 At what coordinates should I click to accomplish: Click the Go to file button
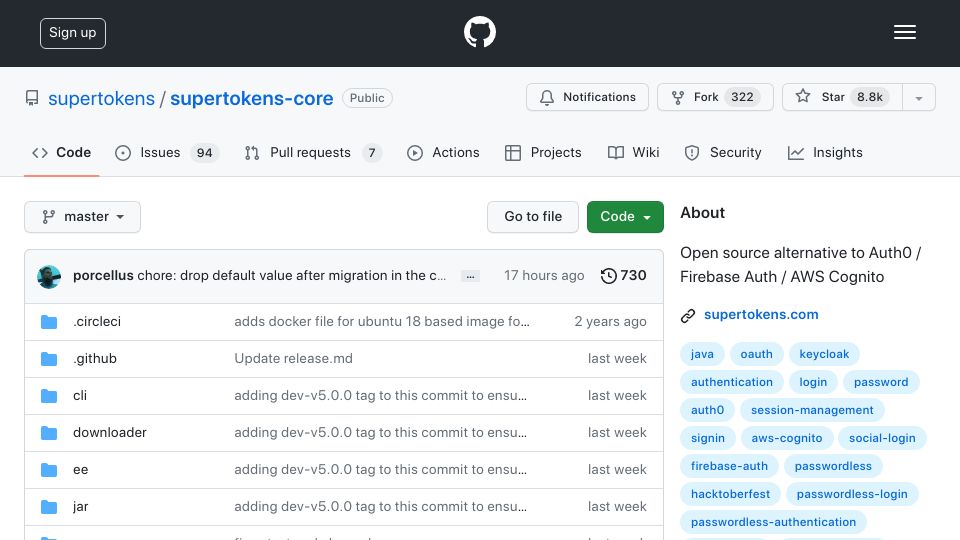click(533, 217)
